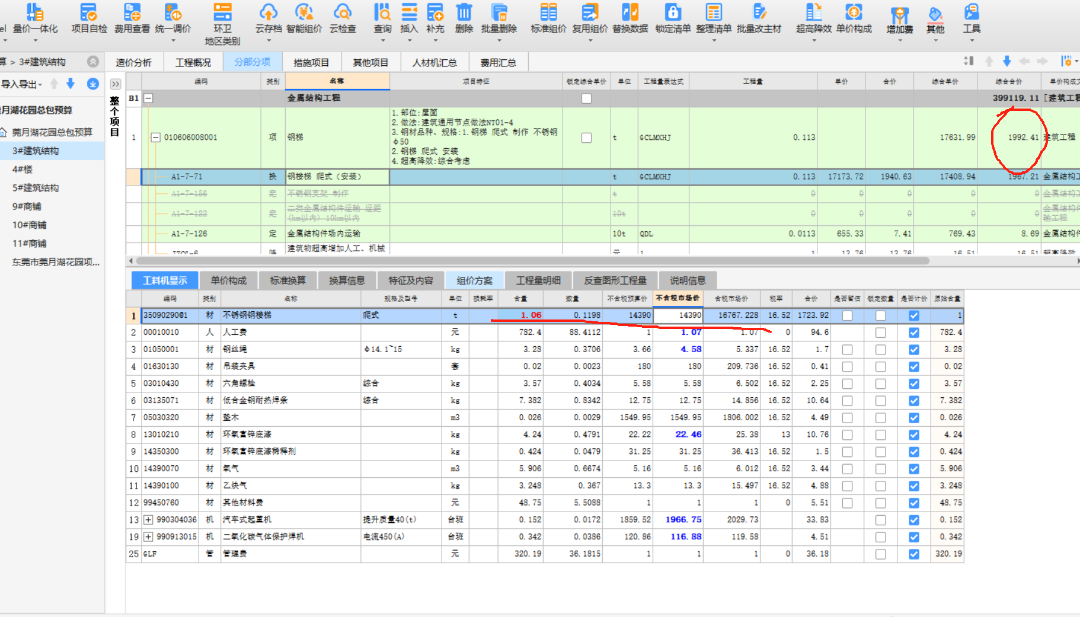
Task: Run 项目自检 project self-check
Action: point(88,12)
